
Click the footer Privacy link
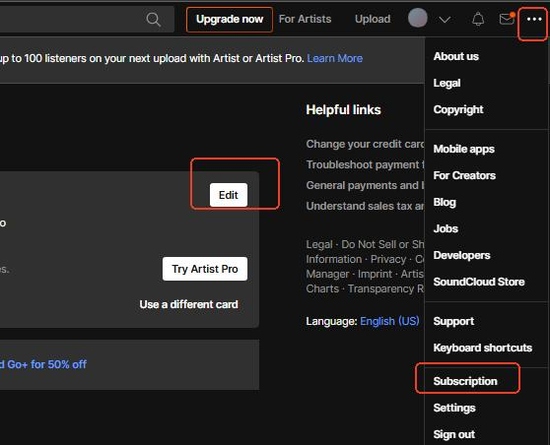tap(388, 259)
